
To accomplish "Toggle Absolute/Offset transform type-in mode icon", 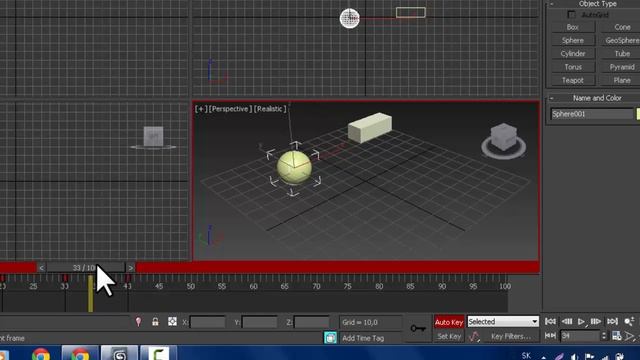I will (x=172, y=322).
